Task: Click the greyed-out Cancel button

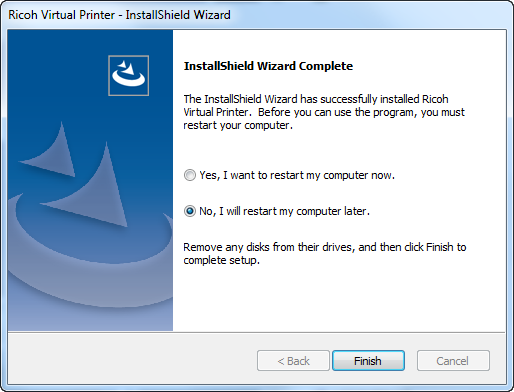Action: click(x=453, y=361)
